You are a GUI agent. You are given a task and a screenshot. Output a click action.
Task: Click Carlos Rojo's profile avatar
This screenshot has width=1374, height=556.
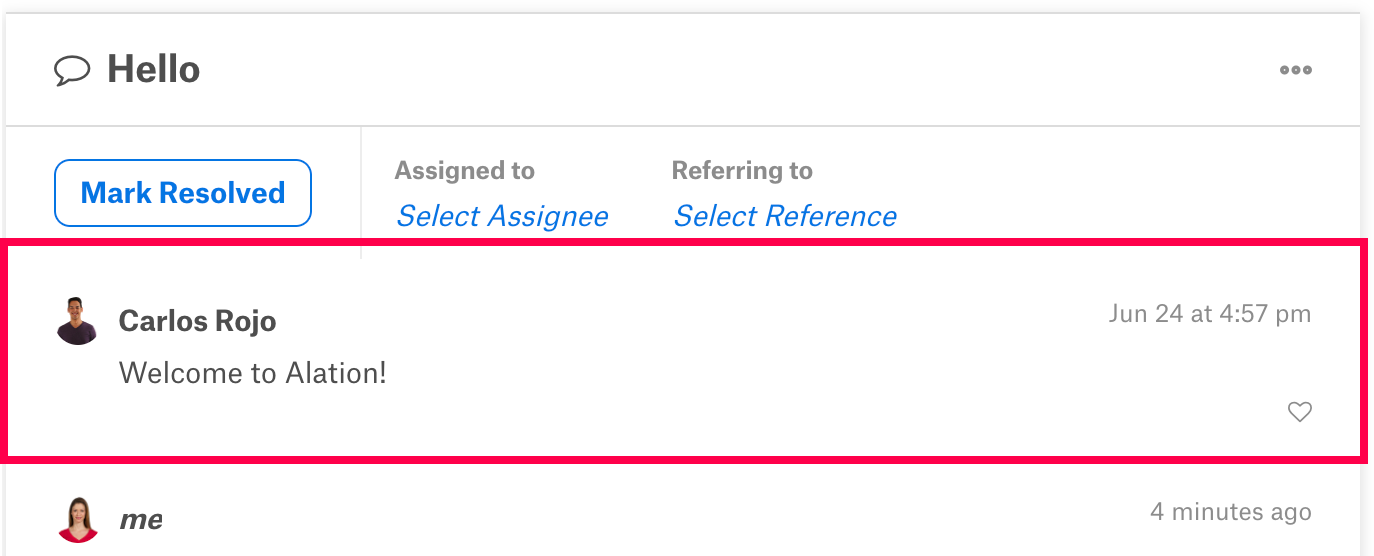[77, 321]
